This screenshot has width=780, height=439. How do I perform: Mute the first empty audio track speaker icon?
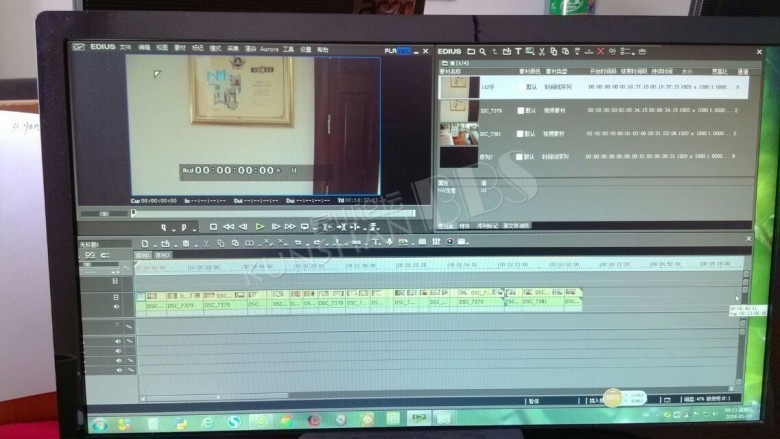[x=117, y=342]
